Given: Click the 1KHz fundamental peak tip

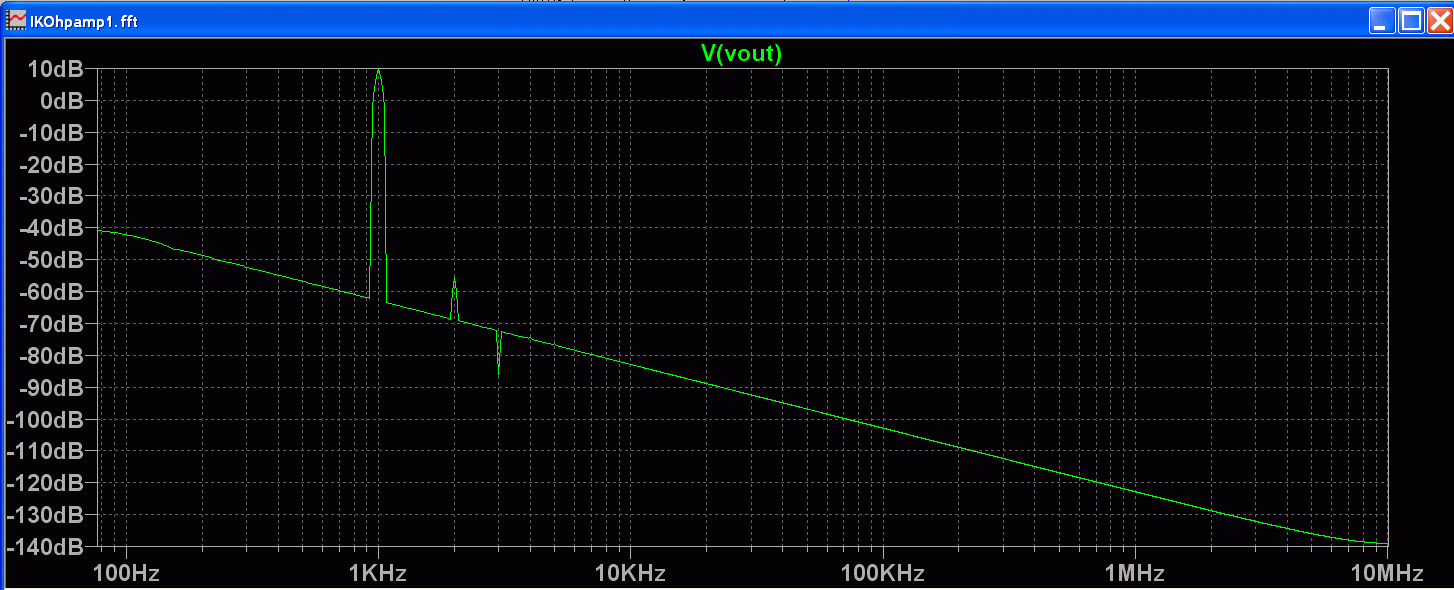Looking at the screenshot, I should pyautogui.click(x=378, y=70).
